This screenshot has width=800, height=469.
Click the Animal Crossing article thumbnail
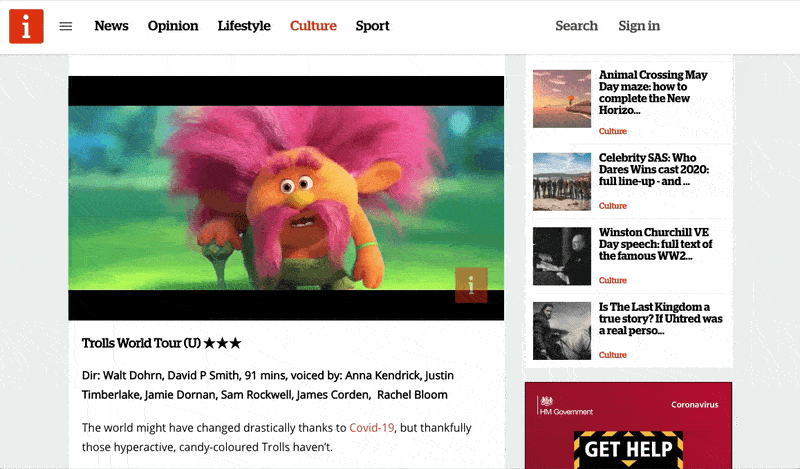coord(562,98)
